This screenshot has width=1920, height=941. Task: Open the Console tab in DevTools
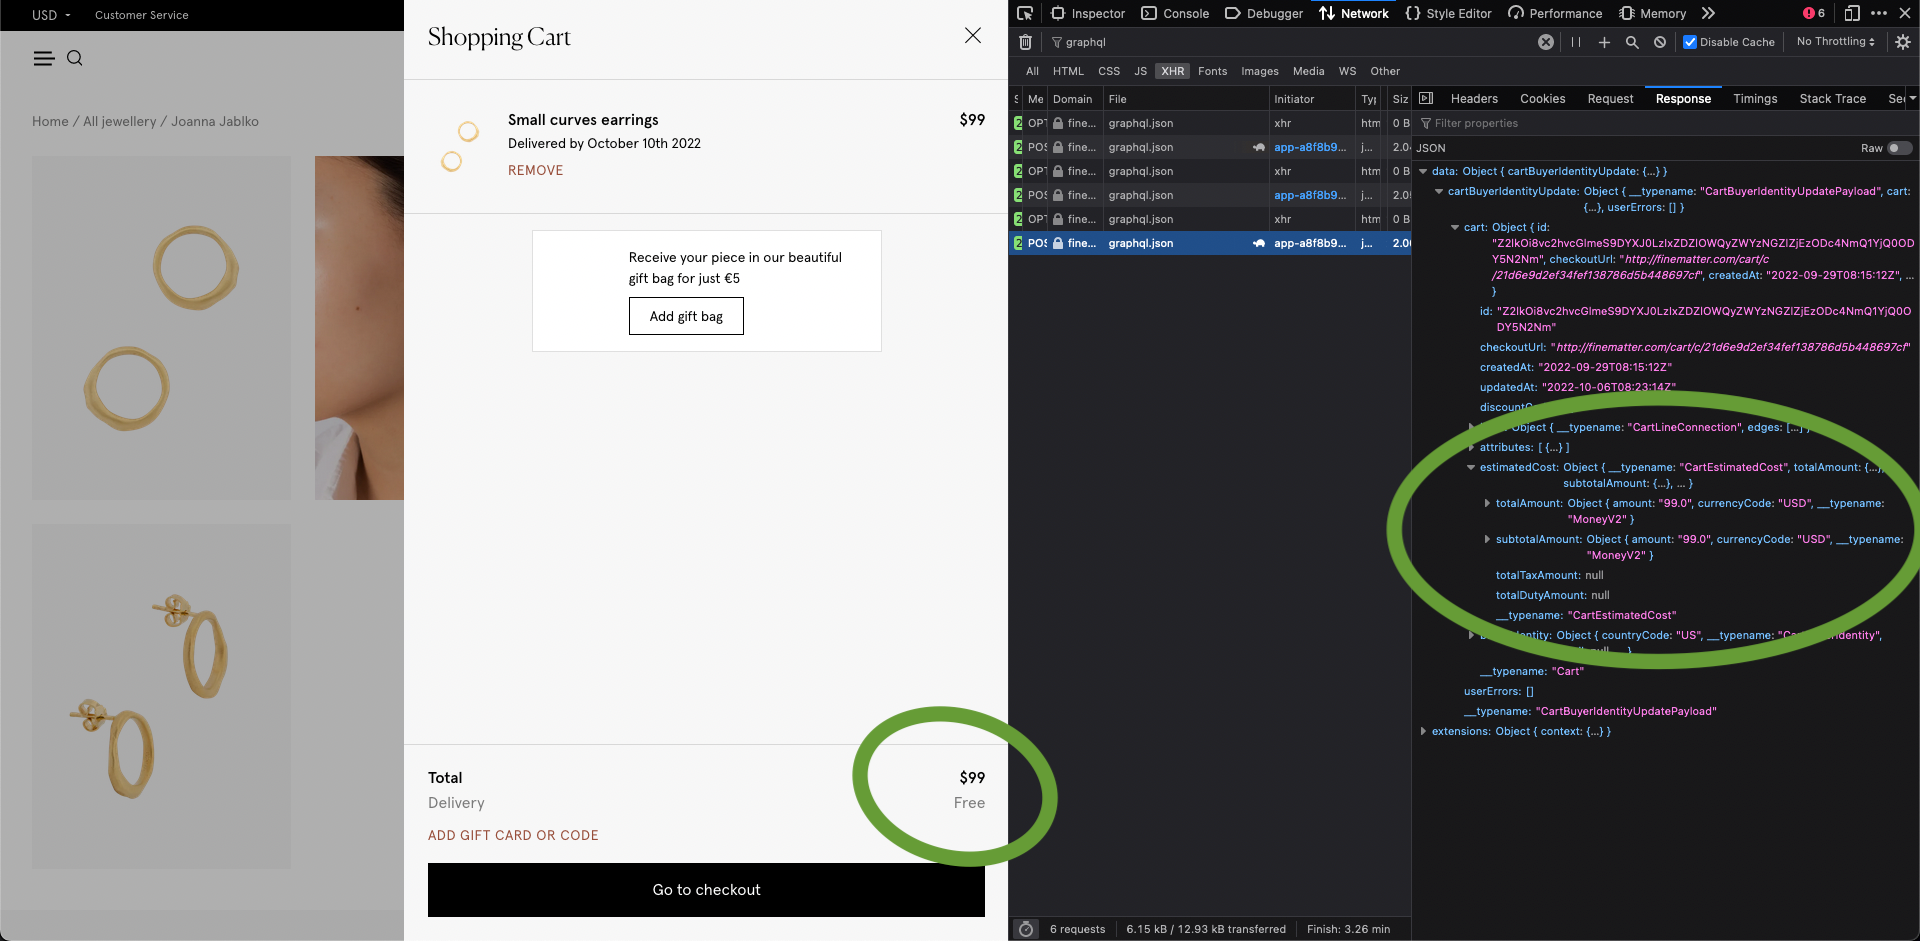1176,13
